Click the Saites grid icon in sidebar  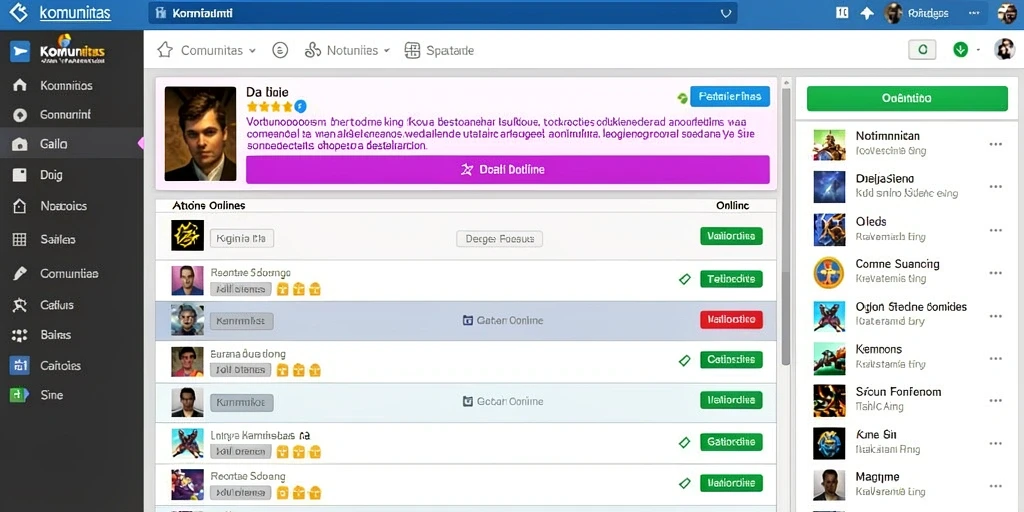pos(20,240)
